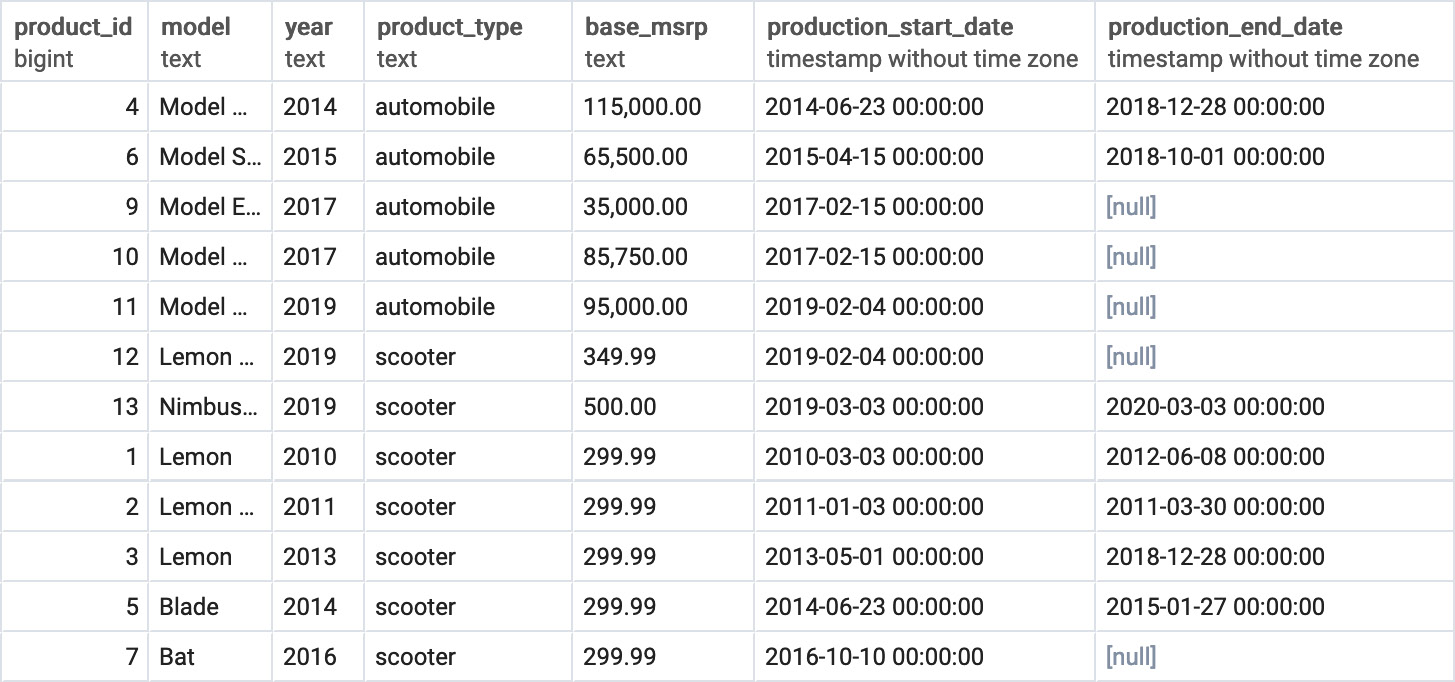1455x682 pixels.
Task: Click base_msrp cell 35,000.00
Action: click(663, 206)
